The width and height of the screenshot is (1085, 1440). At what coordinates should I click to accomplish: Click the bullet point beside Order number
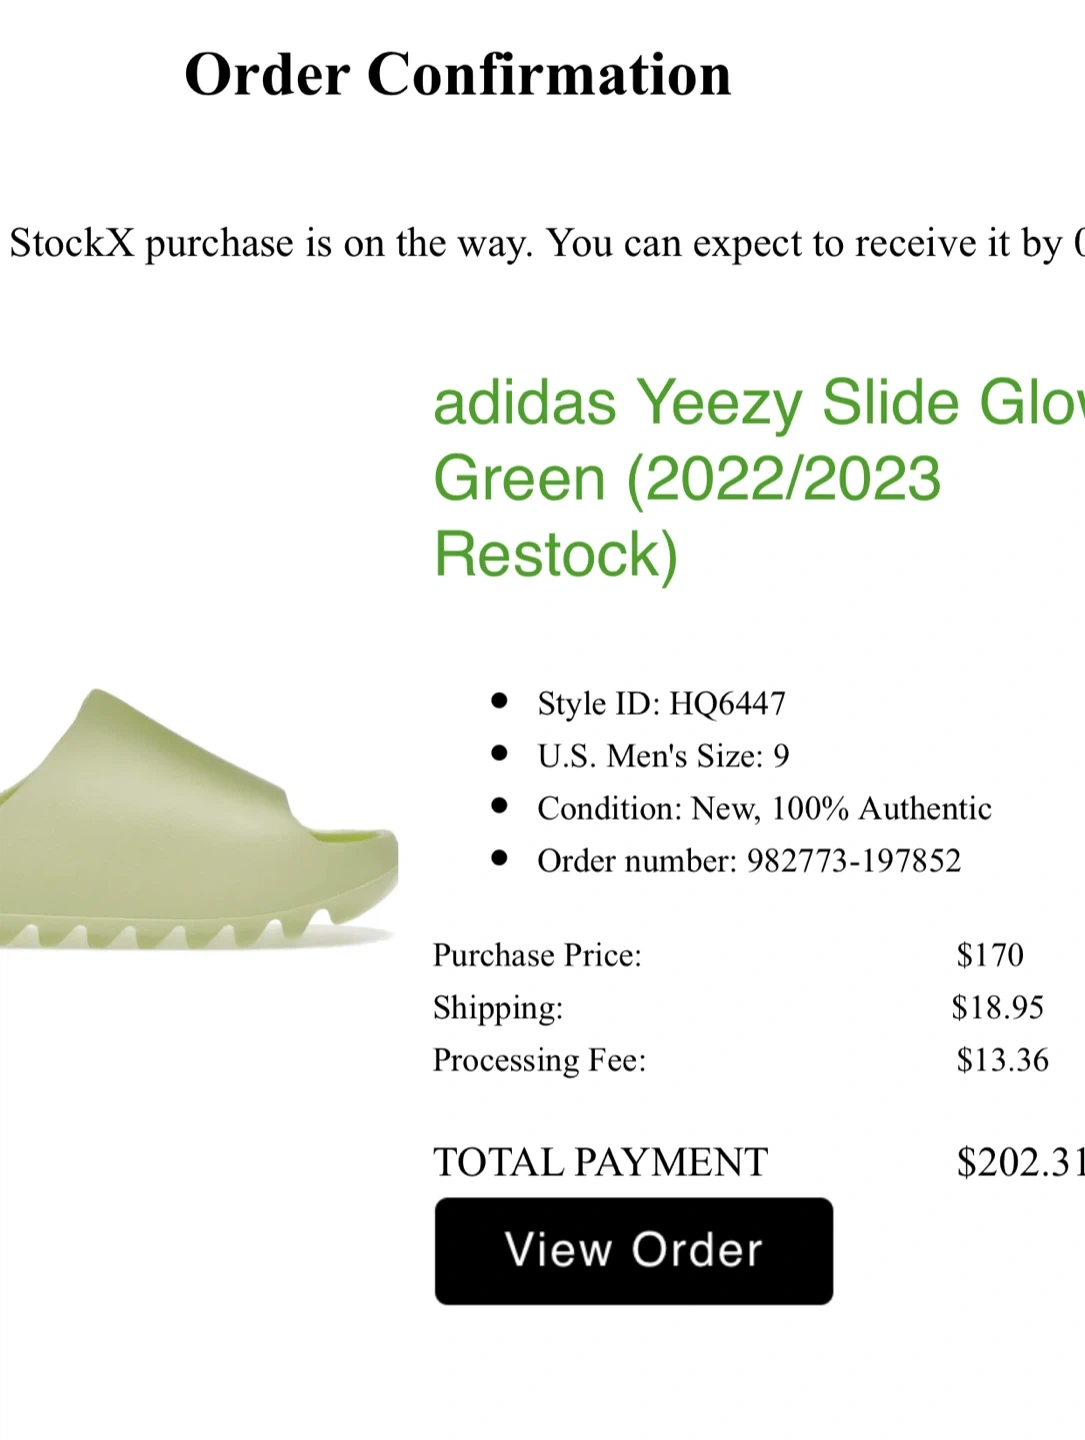coord(500,858)
